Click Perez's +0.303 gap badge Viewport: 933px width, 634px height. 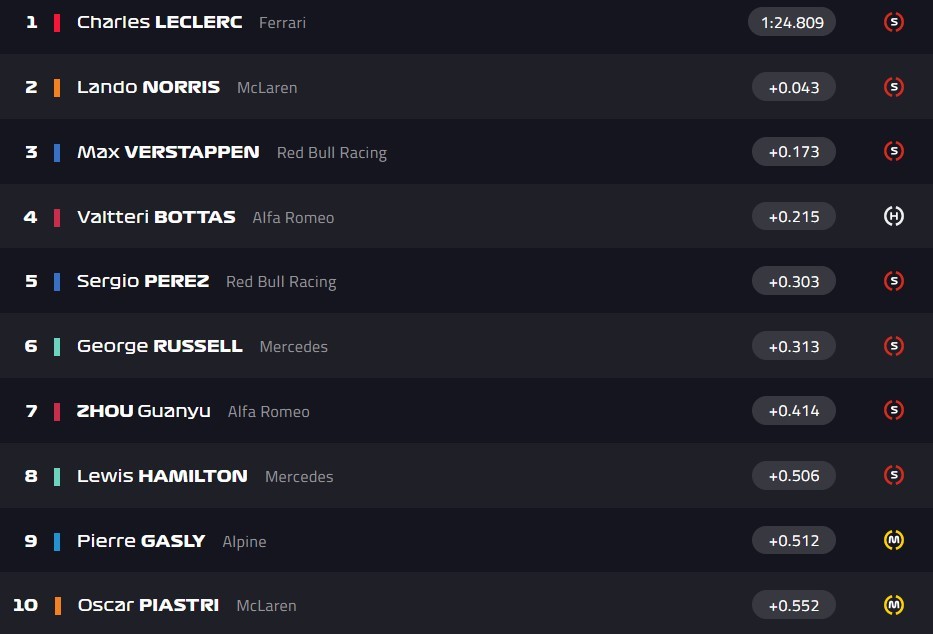pyautogui.click(x=794, y=281)
